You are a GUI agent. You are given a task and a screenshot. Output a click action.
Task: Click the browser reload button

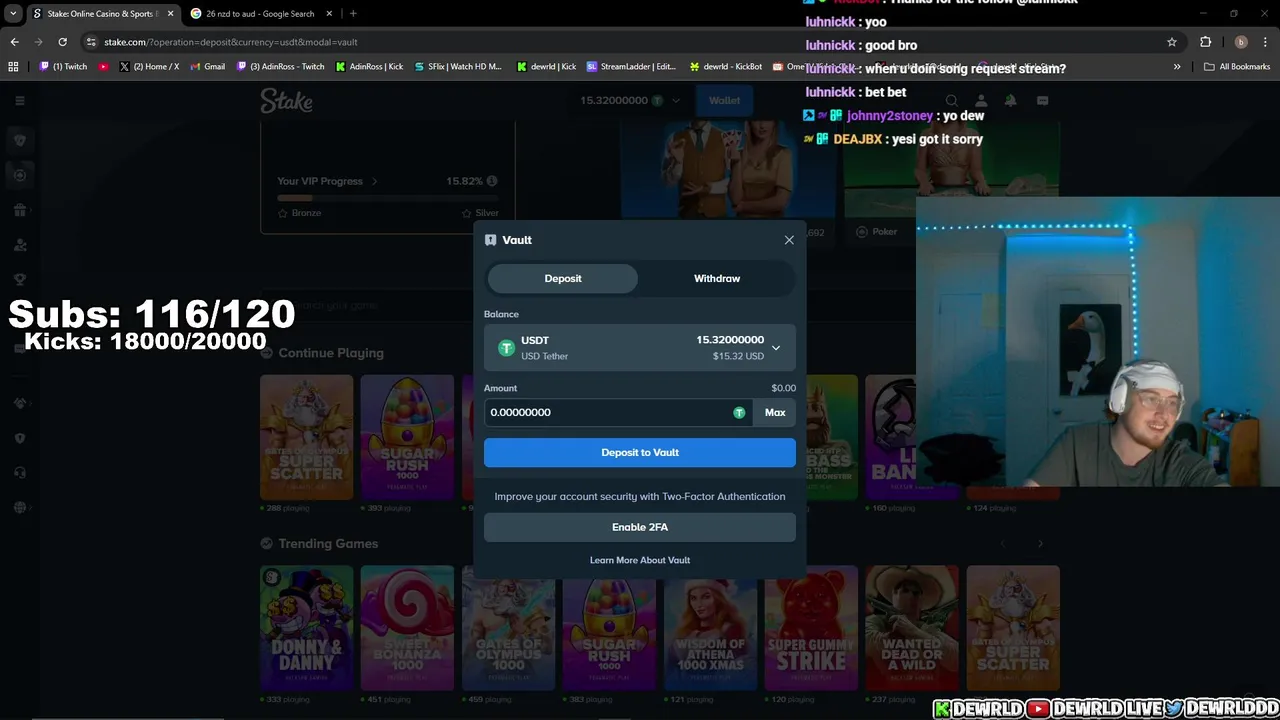point(62,42)
